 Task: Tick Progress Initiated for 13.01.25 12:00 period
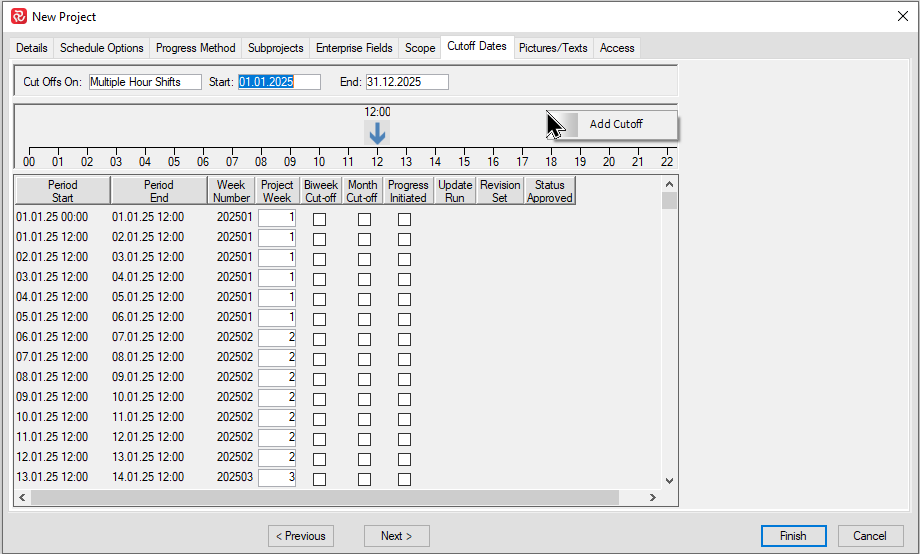click(404, 479)
